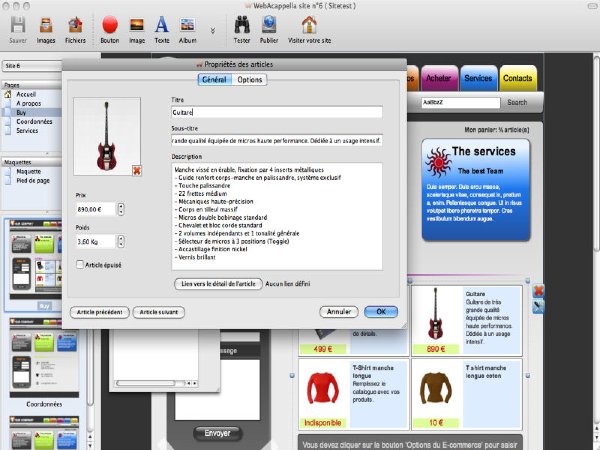Click Mon panier article count text
Image resolution: width=600 pixels, height=450 pixels.
point(497,130)
